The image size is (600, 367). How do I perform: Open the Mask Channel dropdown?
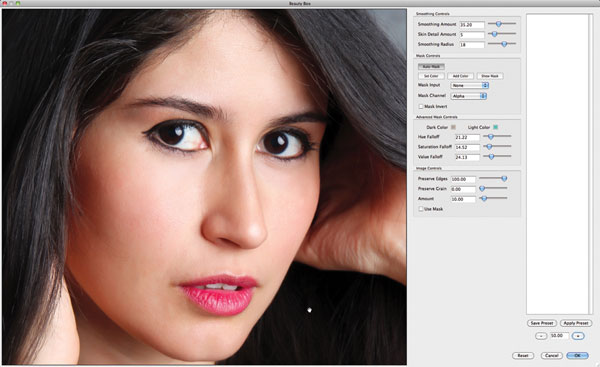(x=469, y=96)
